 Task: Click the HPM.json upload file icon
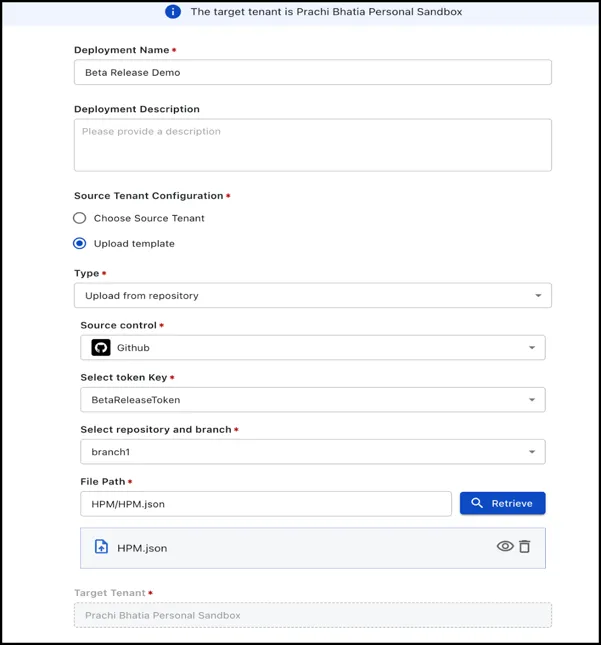101,547
